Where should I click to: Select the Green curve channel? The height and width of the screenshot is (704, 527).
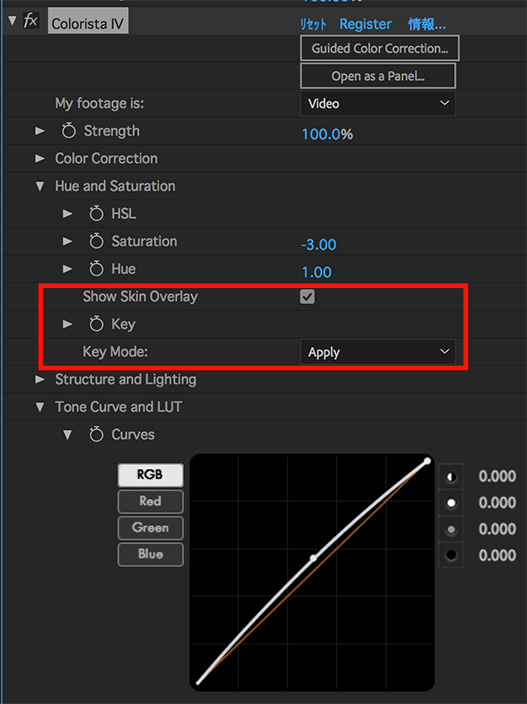point(150,528)
